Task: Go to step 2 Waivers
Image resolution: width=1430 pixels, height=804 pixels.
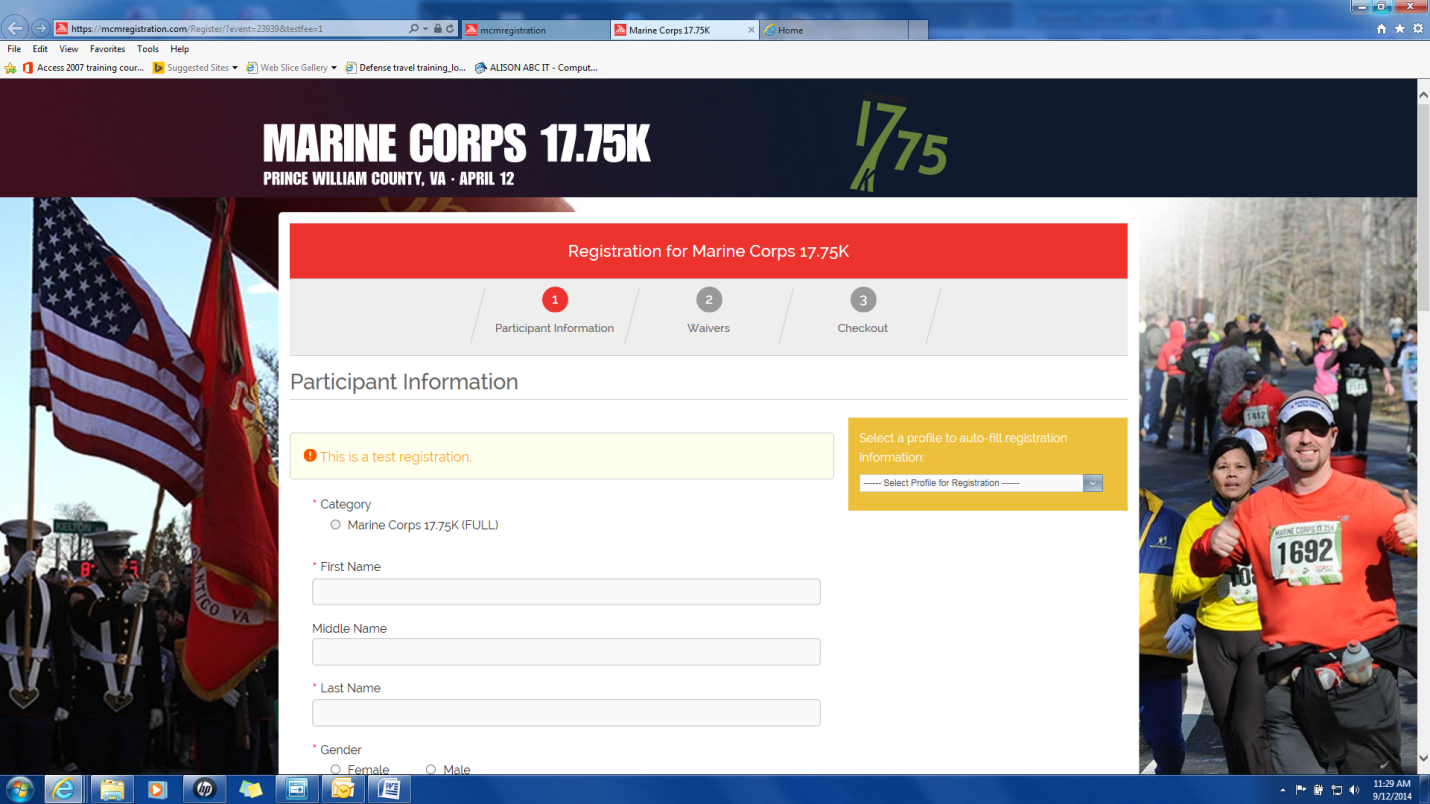Action: 709,311
